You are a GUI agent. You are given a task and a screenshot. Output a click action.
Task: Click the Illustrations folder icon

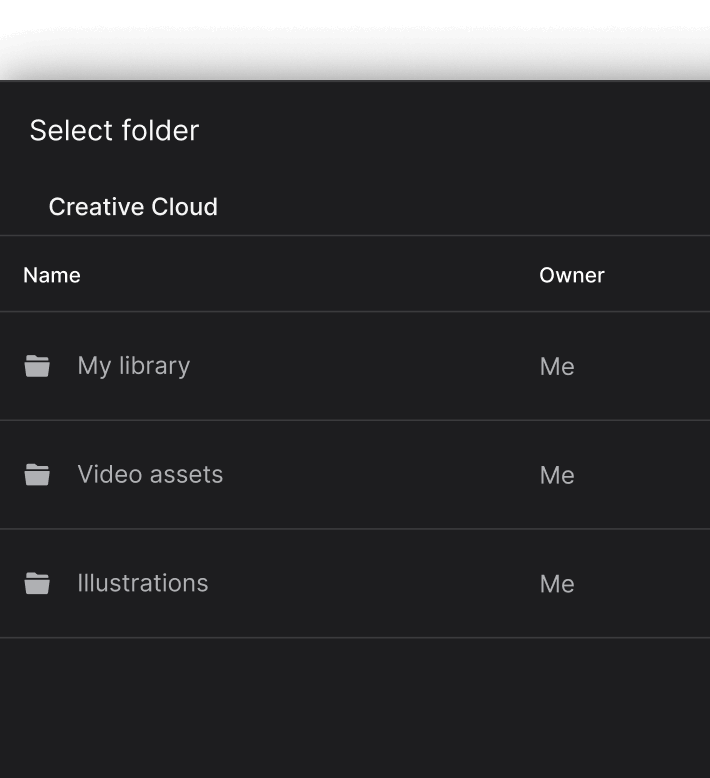point(37,584)
